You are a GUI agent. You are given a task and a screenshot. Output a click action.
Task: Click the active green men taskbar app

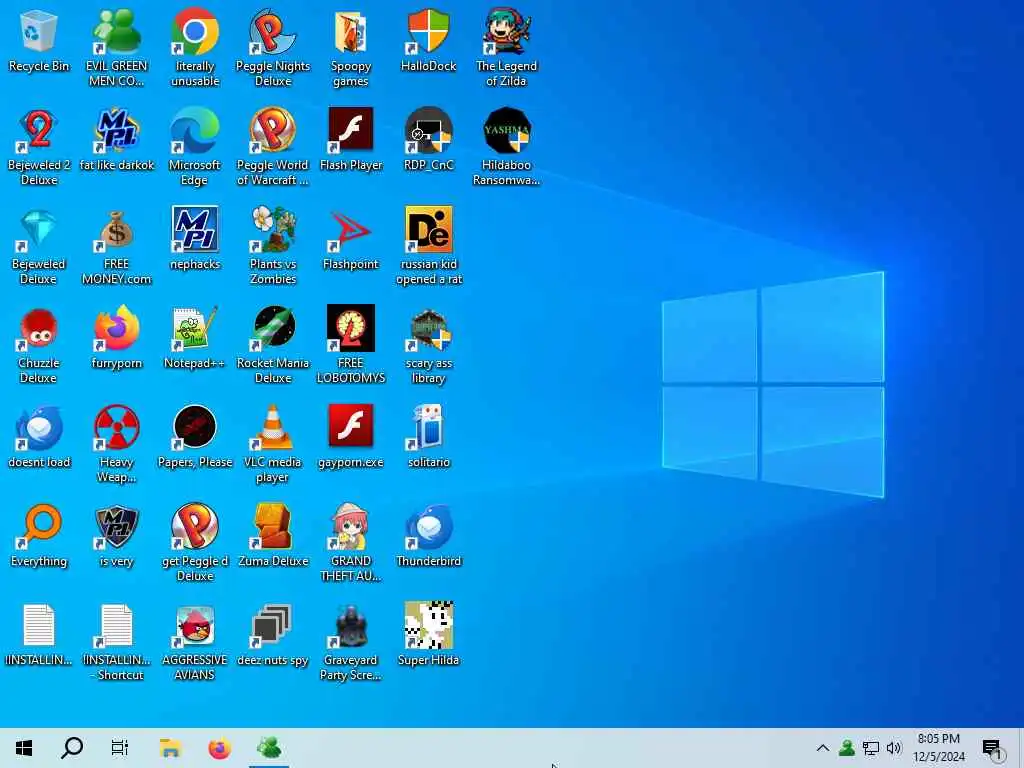[x=269, y=748]
